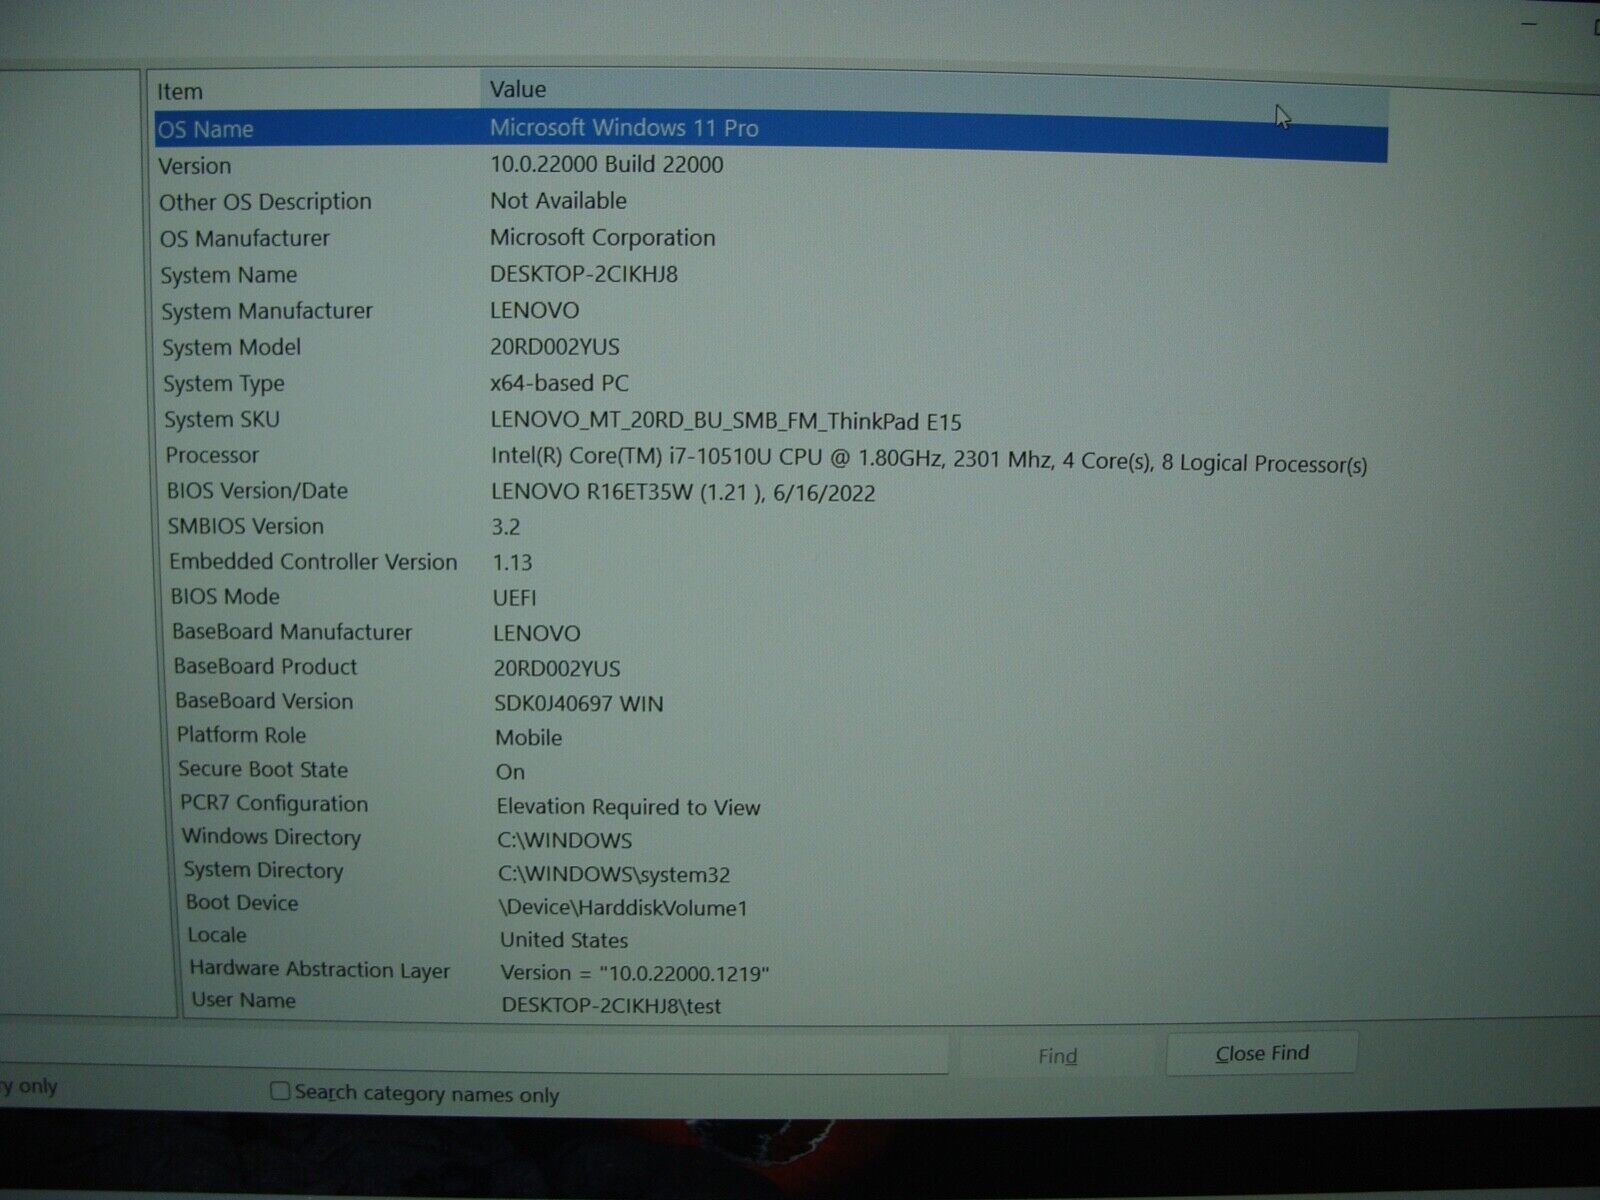Click the value 10.0.22000 Build 22000
The height and width of the screenshot is (1200, 1600).
[x=606, y=164]
